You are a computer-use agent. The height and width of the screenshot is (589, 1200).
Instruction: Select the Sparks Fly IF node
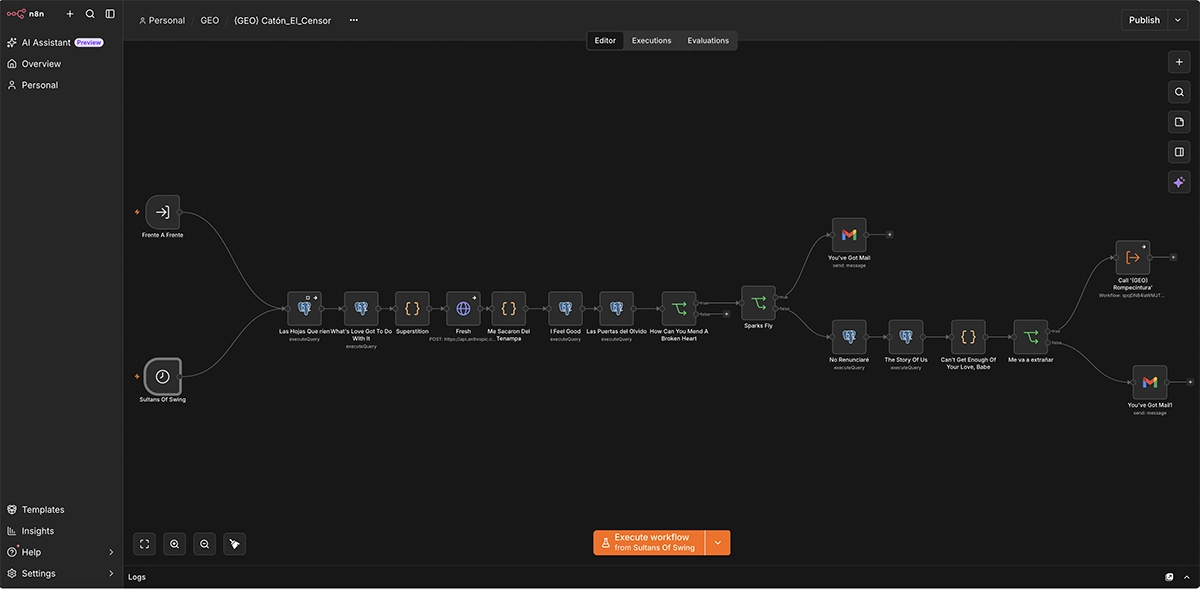point(758,303)
